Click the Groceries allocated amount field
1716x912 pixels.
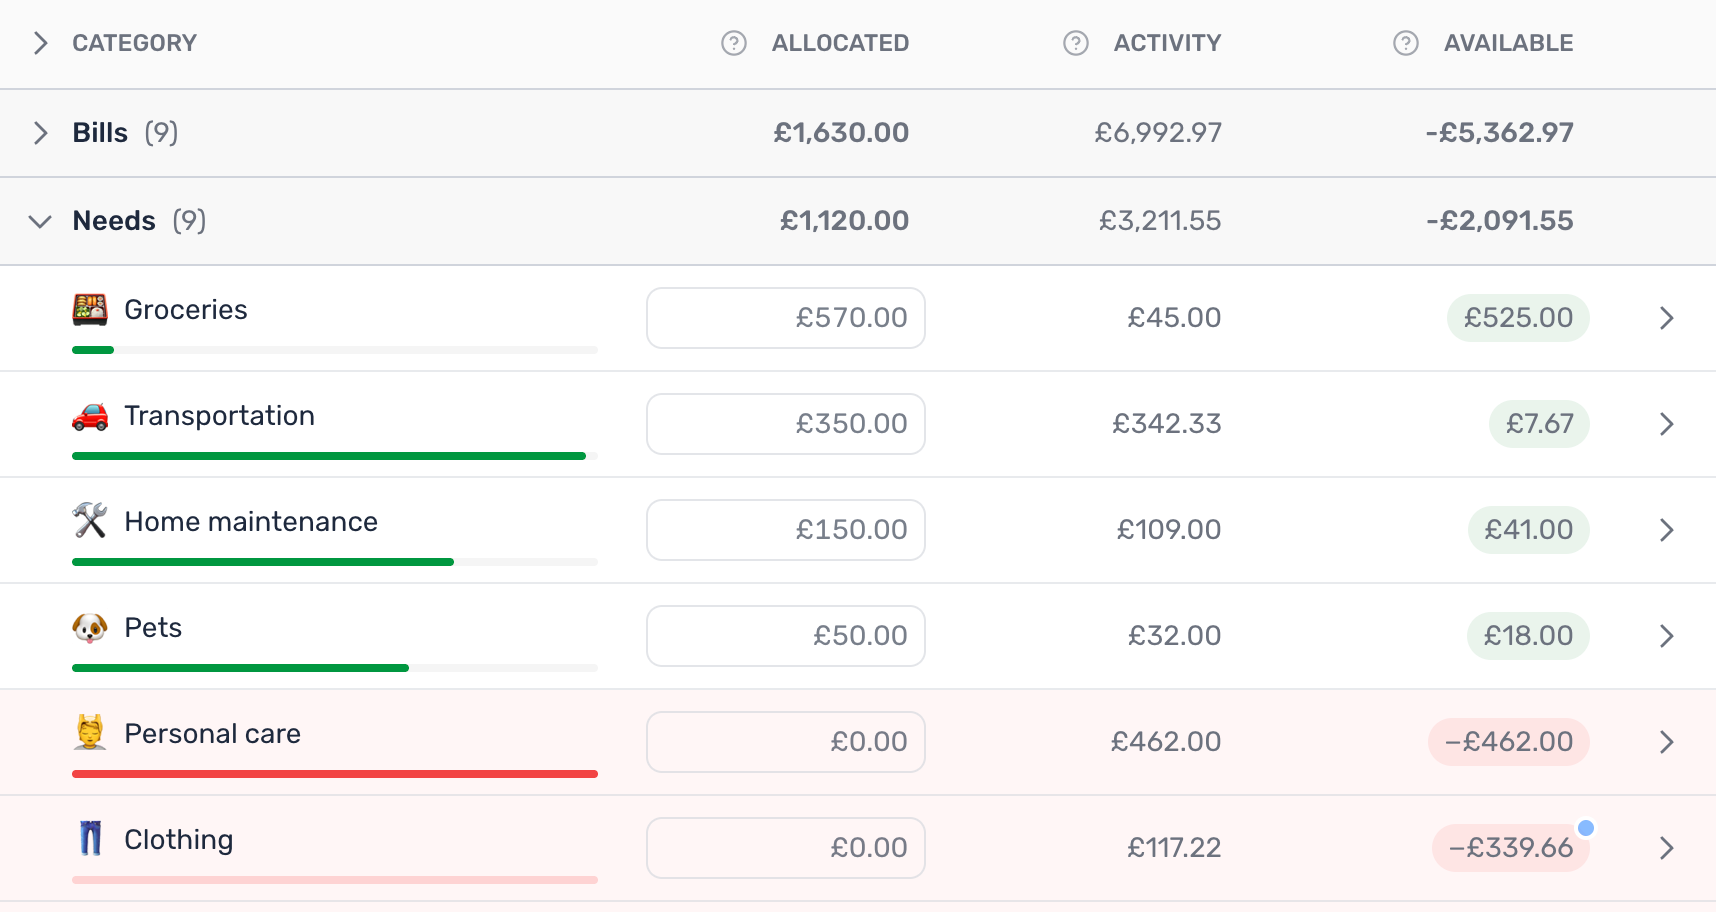(785, 318)
